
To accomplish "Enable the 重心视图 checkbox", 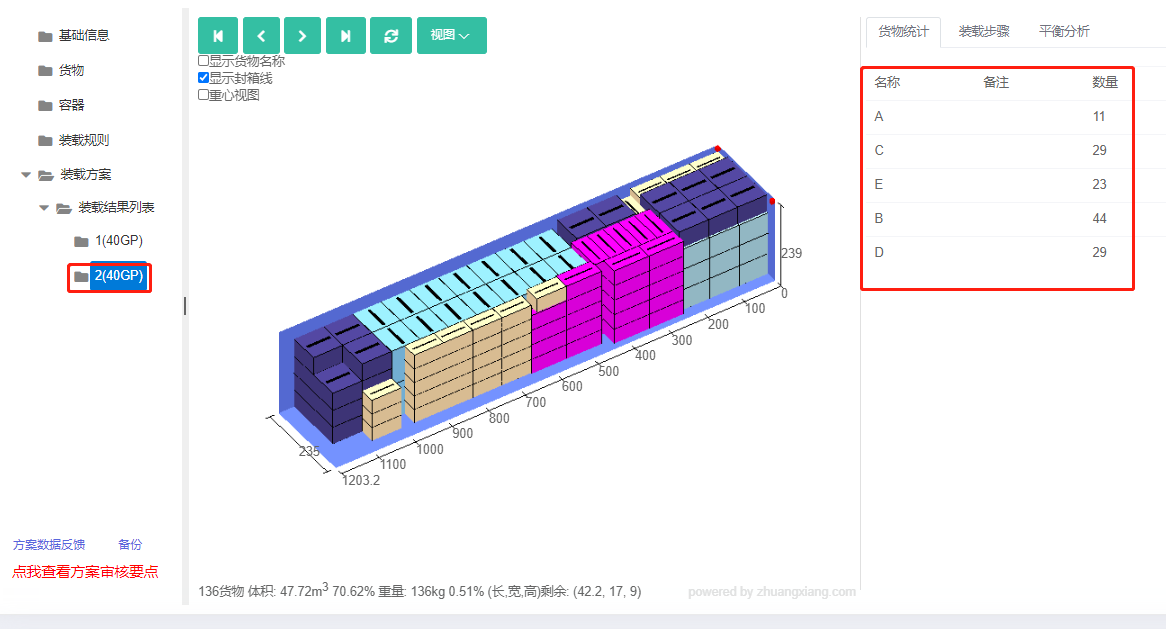I will [x=203, y=94].
